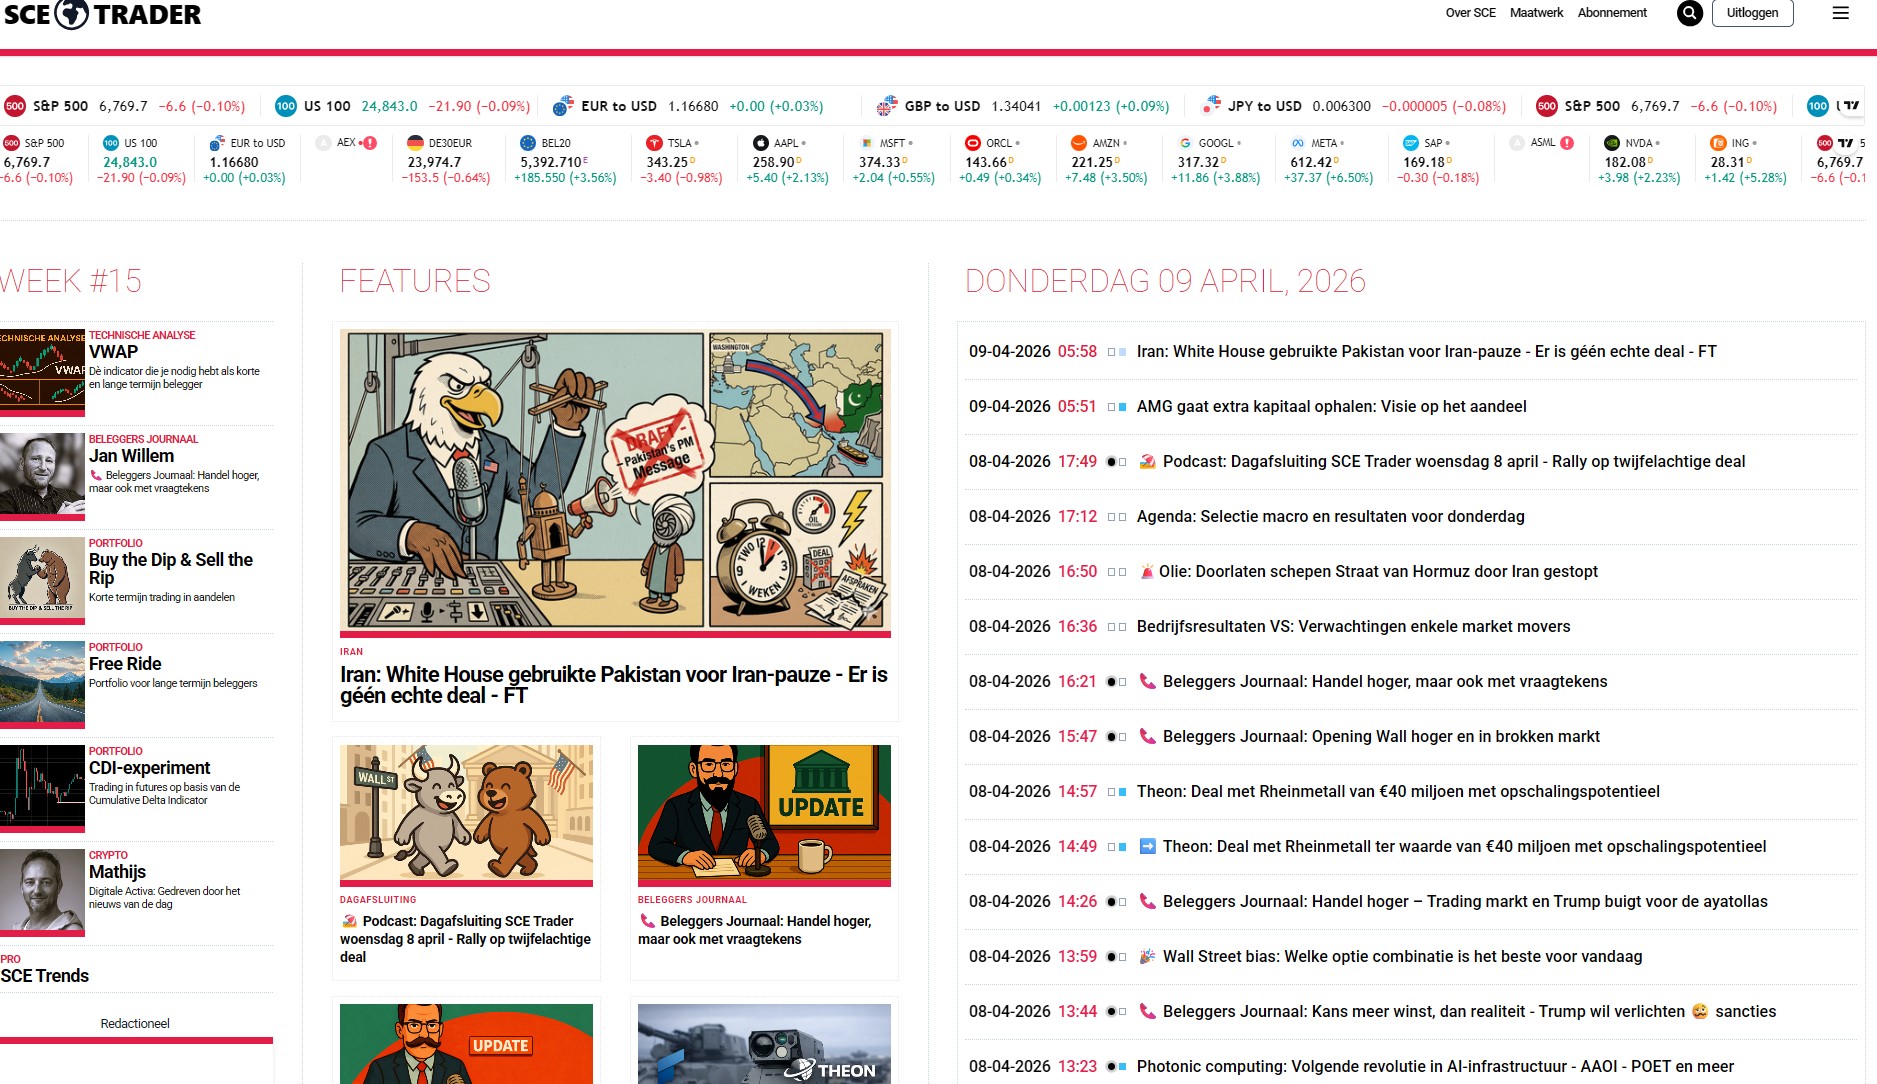Open the Theon tank thumbnail
Viewport: 1877px width, 1084px height.
(x=764, y=1044)
